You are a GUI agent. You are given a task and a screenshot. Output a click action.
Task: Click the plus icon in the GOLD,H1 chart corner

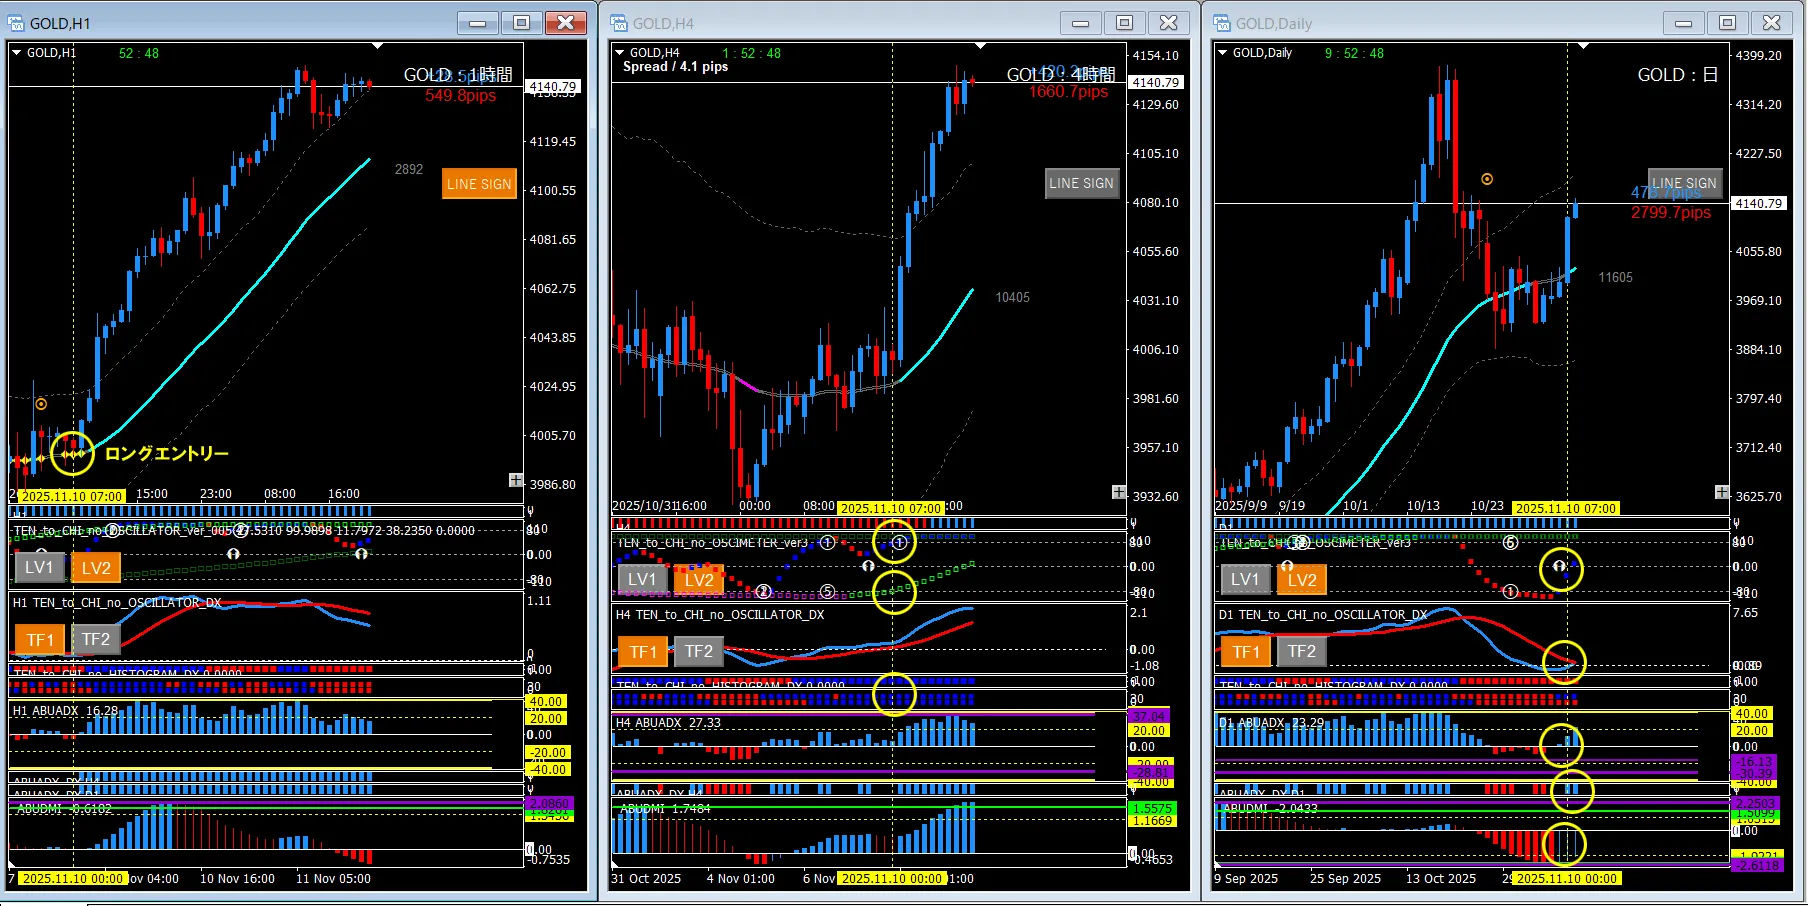pos(516,480)
